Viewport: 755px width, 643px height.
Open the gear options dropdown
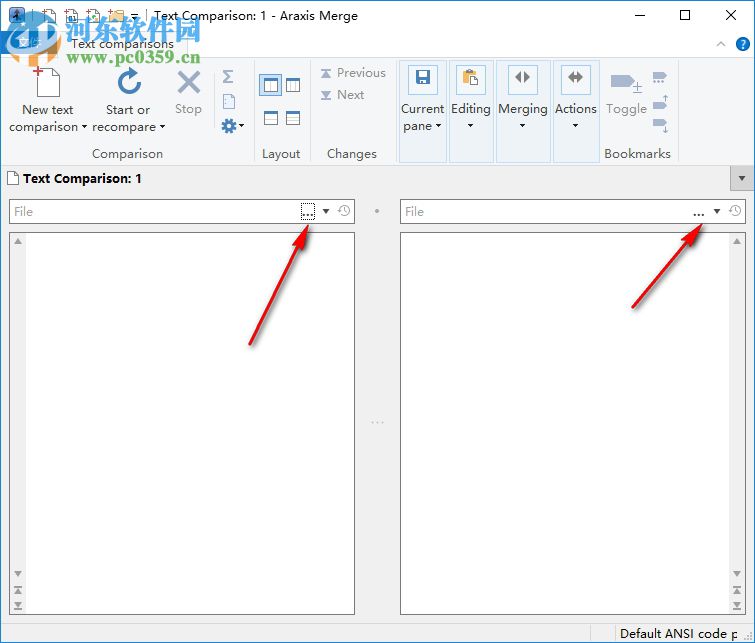pyautogui.click(x=233, y=126)
